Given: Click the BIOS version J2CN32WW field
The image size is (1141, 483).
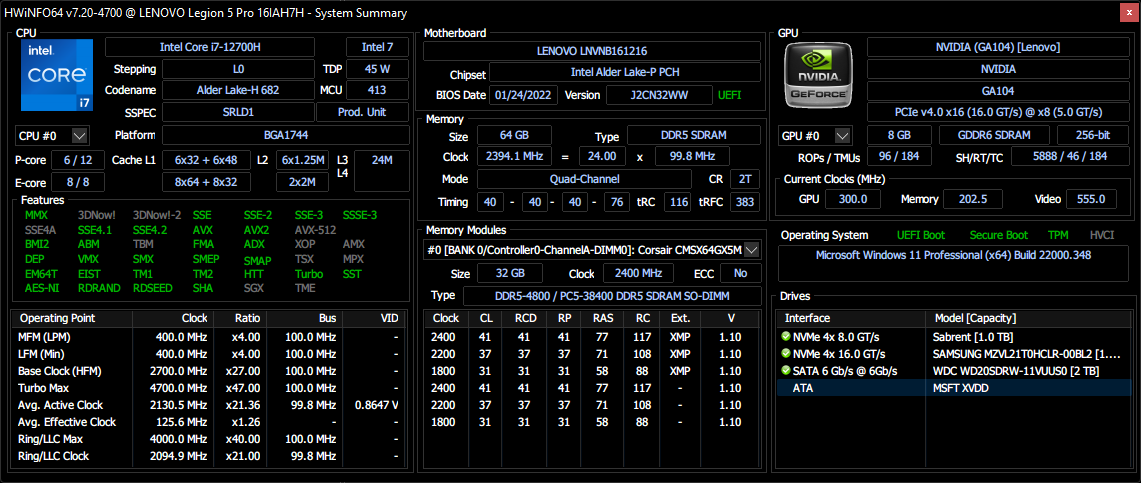Looking at the screenshot, I should pos(659,95).
